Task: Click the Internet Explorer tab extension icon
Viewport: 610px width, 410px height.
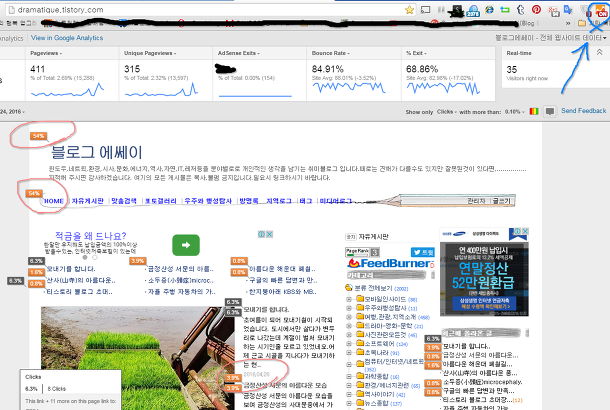Action: 489,9
